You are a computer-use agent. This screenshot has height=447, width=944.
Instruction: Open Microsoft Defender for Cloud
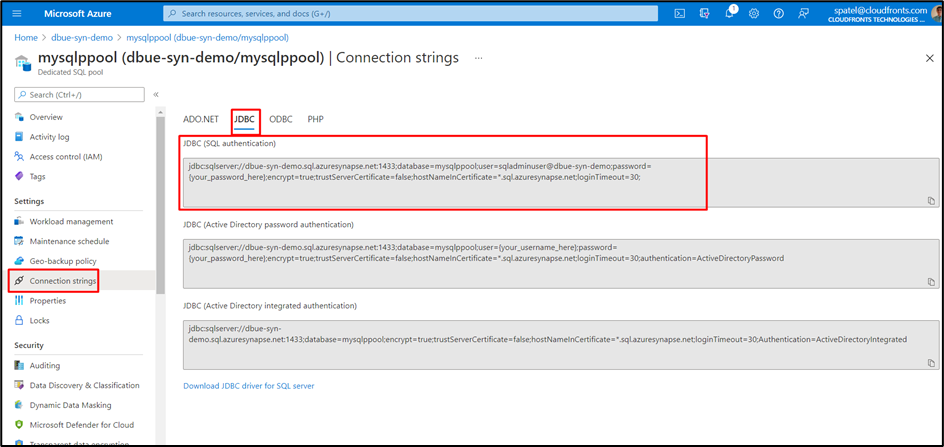(x=82, y=425)
